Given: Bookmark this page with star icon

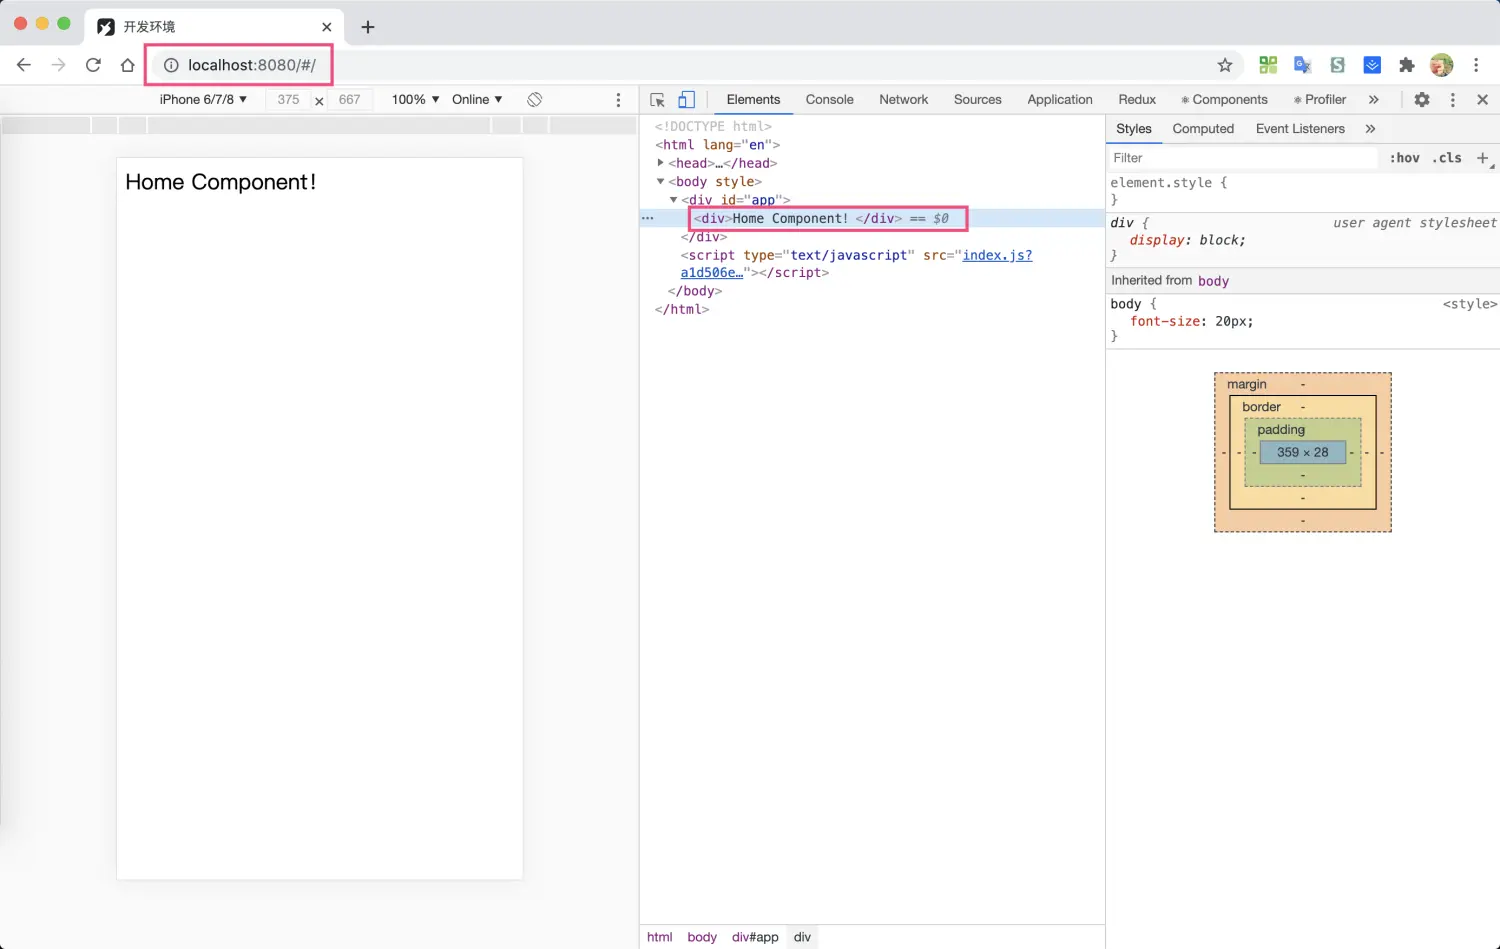Looking at the screenshot, I should click(x=1224, y=65).
